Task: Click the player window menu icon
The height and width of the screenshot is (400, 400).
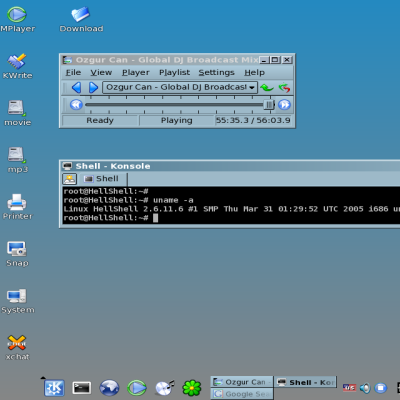Action: point(68,60)
